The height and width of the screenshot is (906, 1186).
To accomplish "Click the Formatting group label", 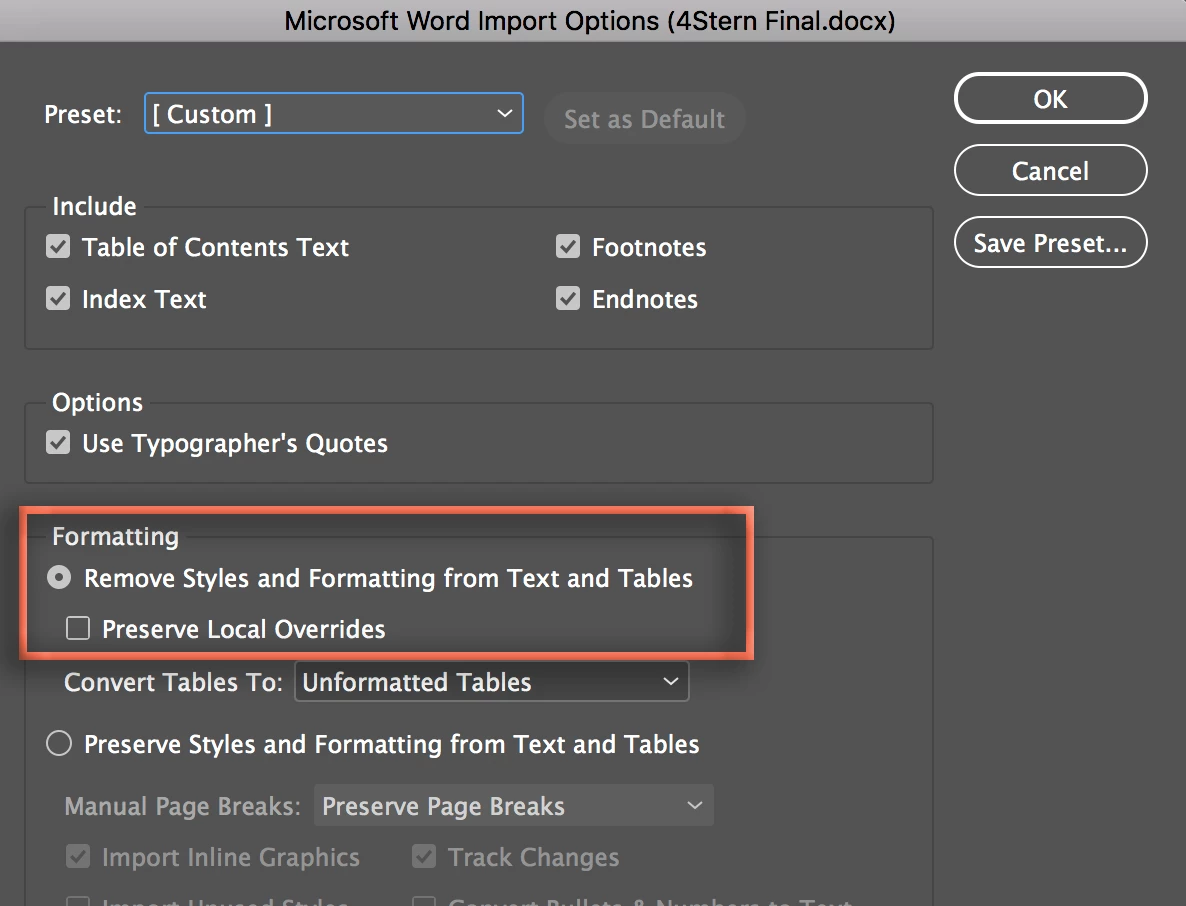I will 116,536.
